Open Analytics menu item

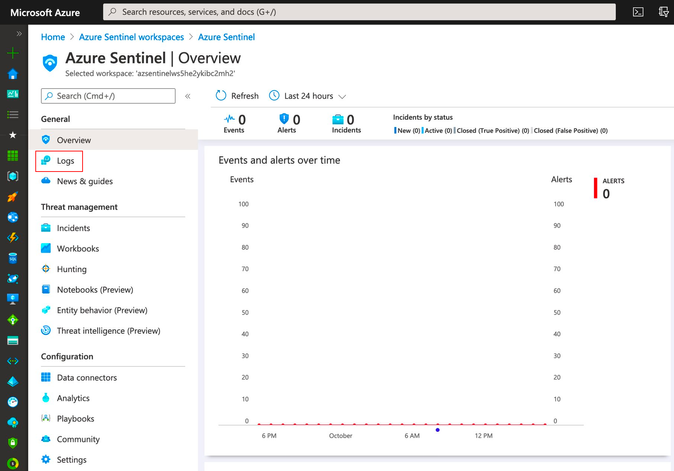73,398
